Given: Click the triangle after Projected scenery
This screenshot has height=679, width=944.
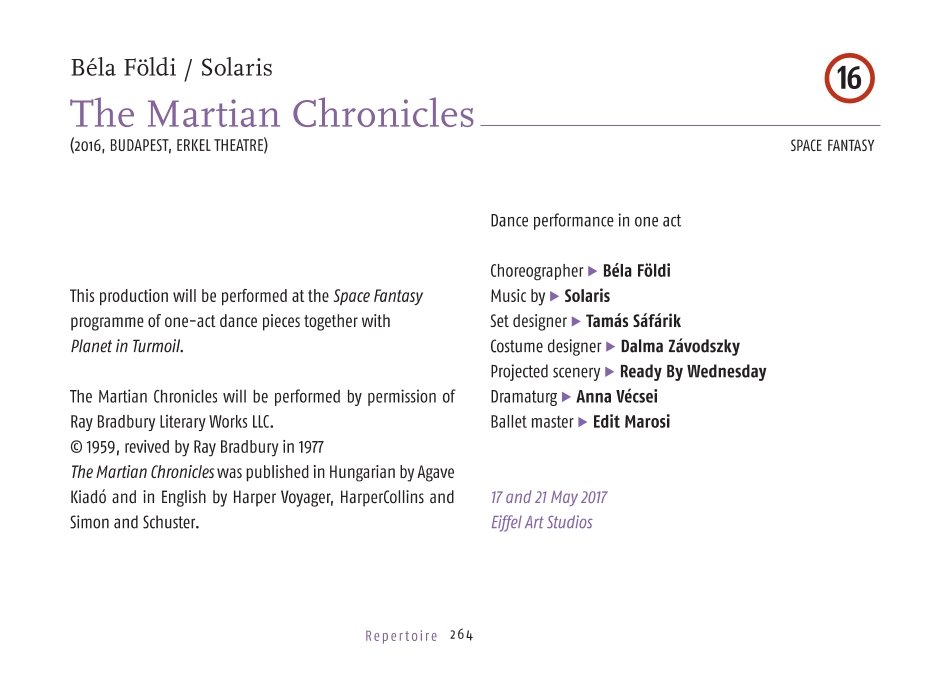Looking at the screenshot, I should click(x=610, y=372).
